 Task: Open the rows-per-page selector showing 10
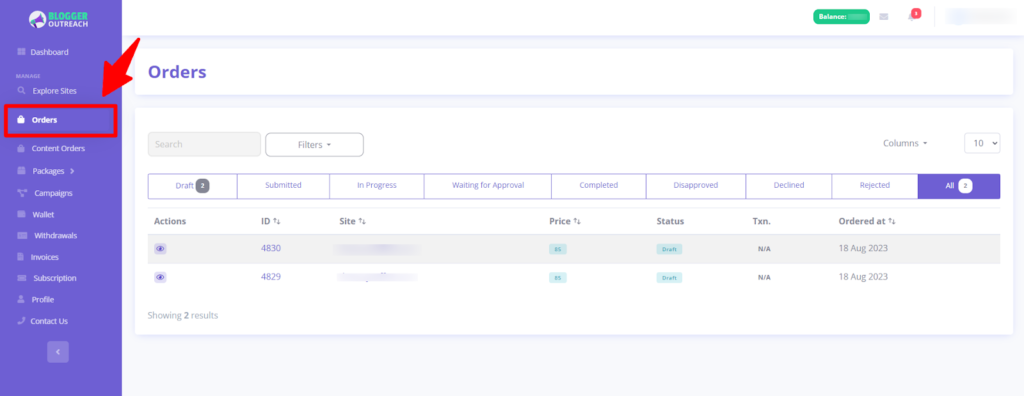point(982,143)
